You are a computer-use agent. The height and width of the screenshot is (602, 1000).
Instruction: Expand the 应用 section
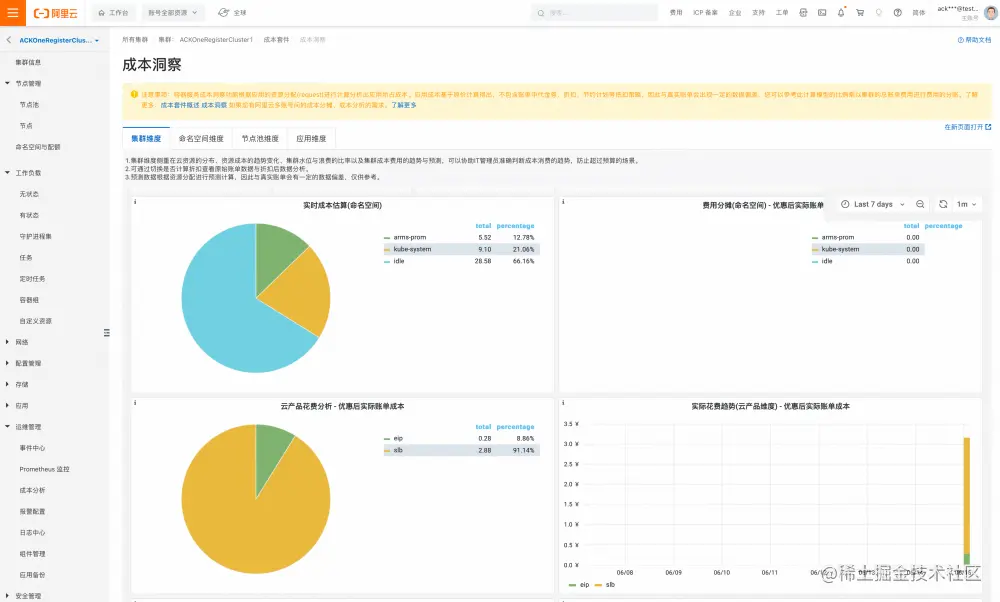(7, 406)
